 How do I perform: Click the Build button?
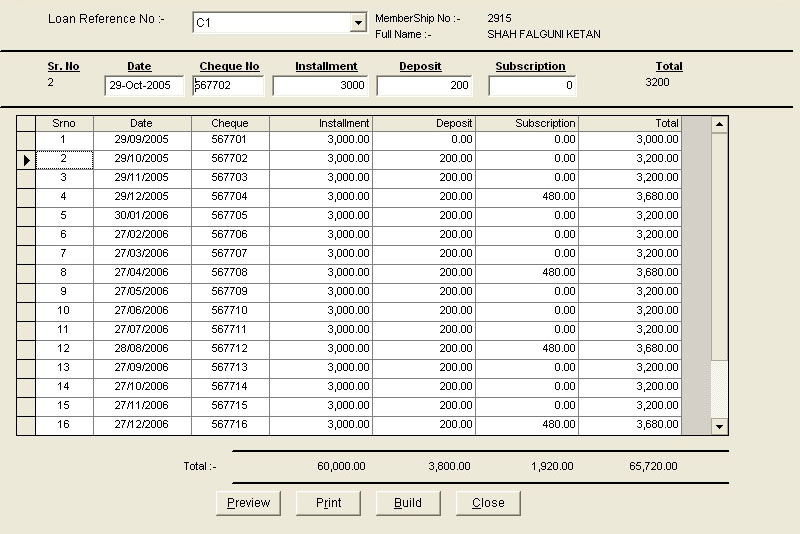408,503
